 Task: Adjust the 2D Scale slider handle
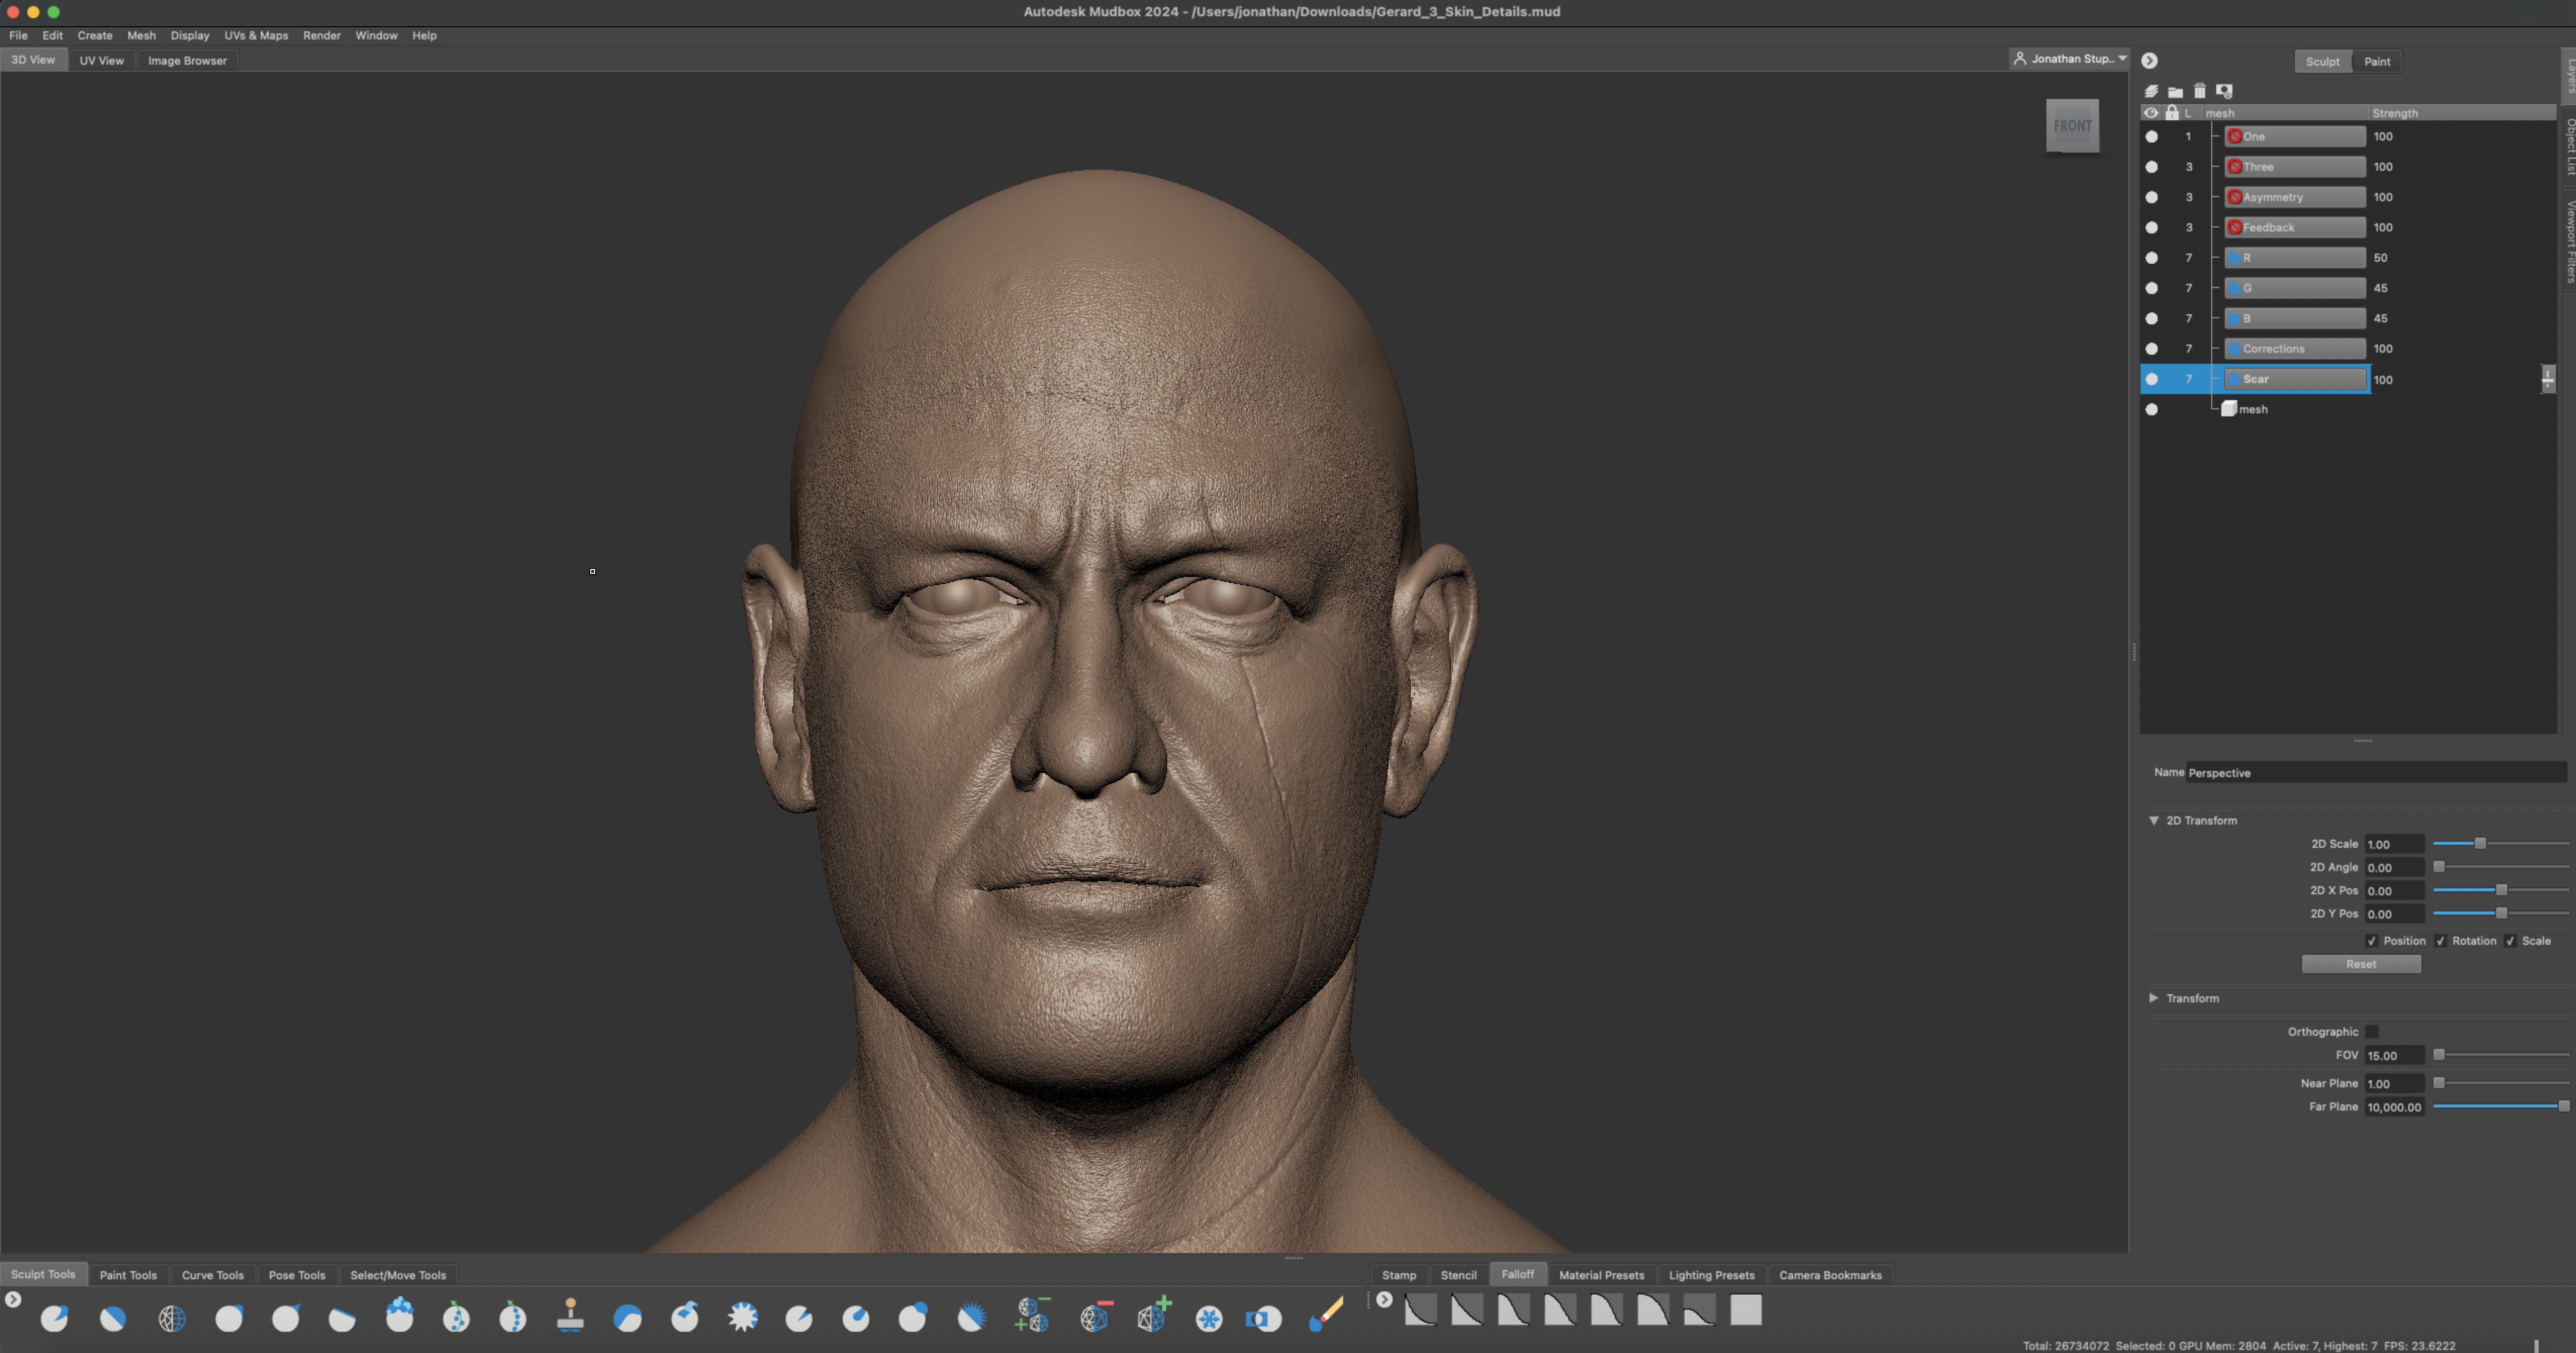2479,844
